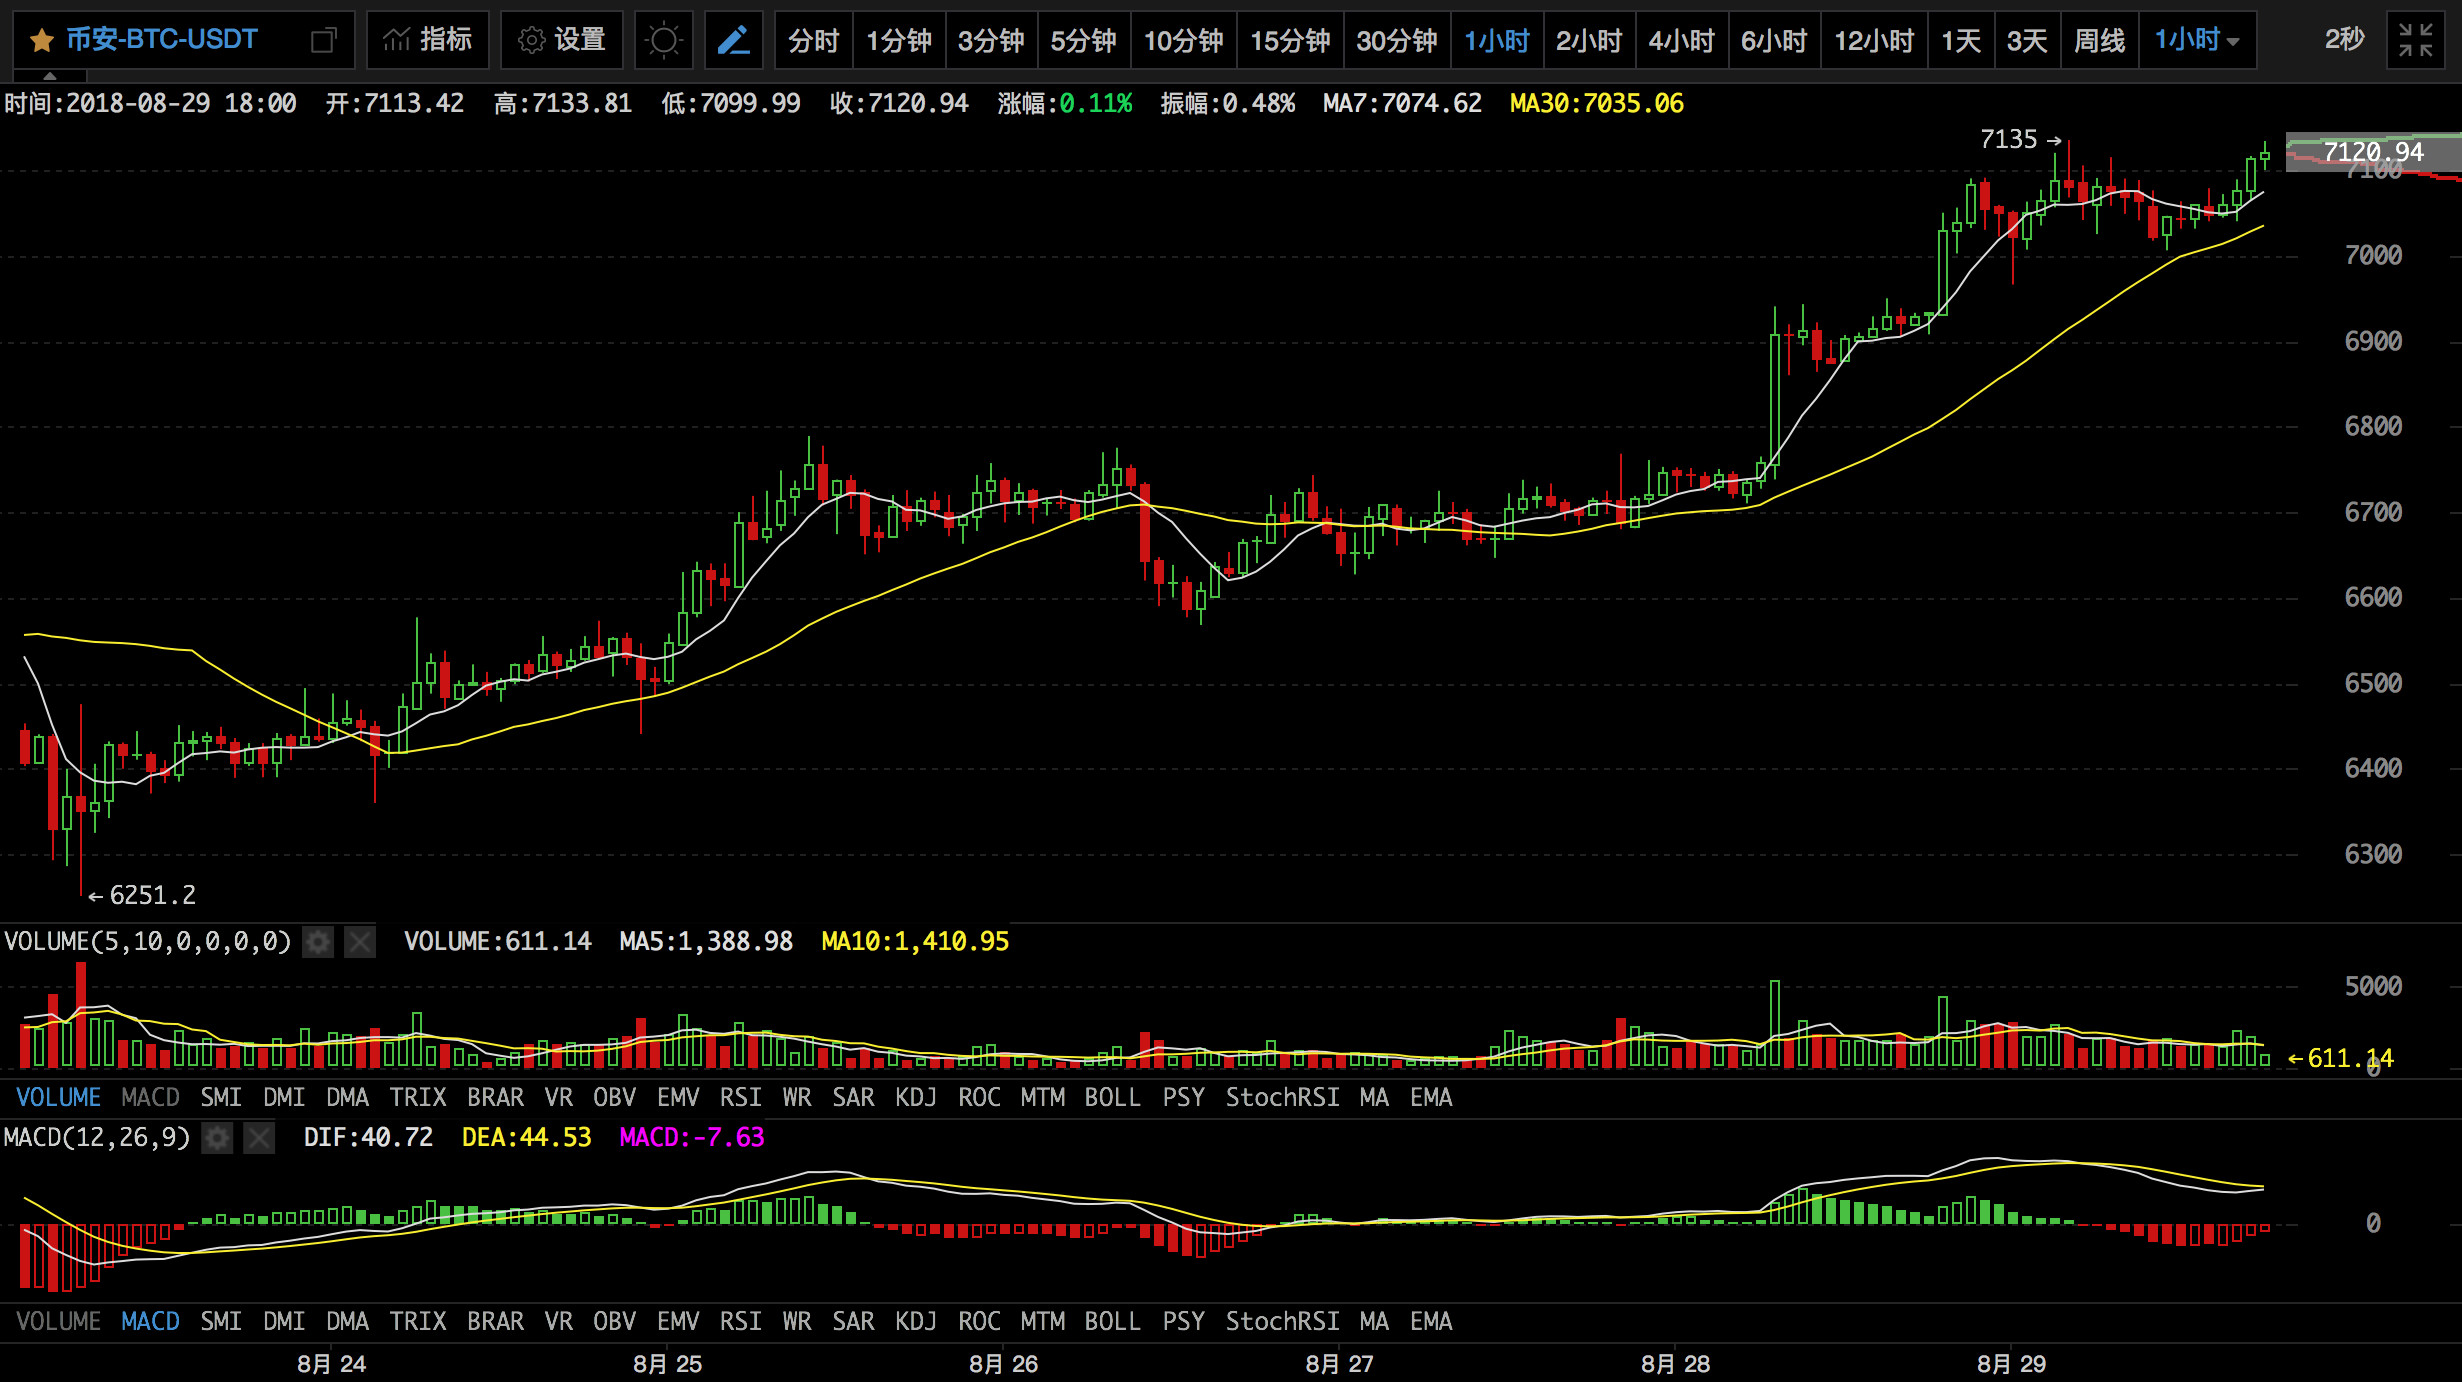Switch to the 30分钟 interval
The image size is (2462, 1382).
(x=1396, y=41)
